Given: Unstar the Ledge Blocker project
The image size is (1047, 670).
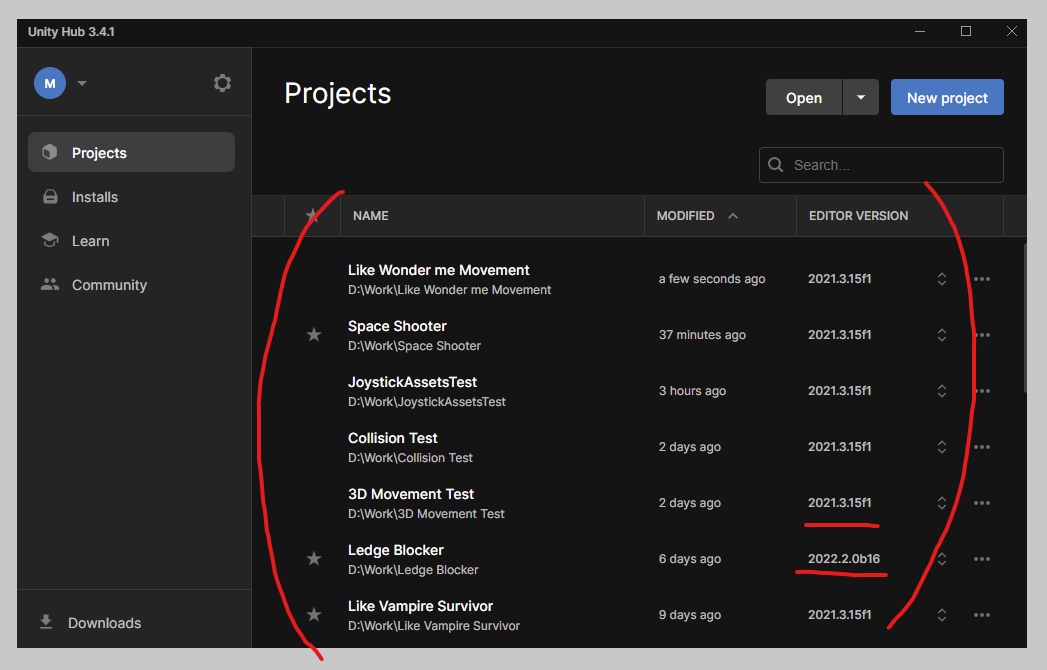Looking at the screenshot, I should pos(314,558).
